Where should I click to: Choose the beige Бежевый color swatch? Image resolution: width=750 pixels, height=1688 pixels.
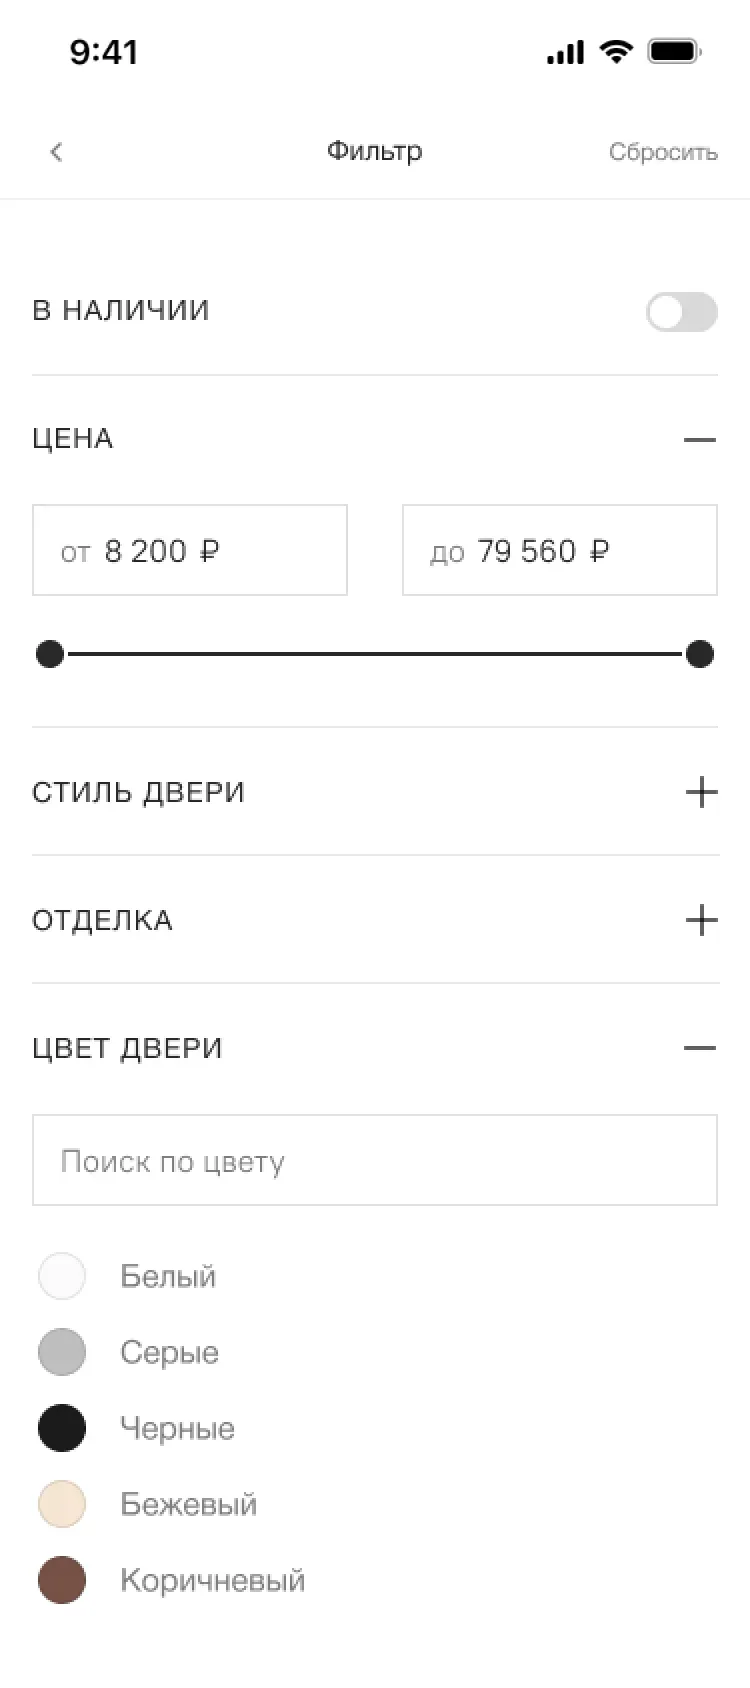(62, 1504)
